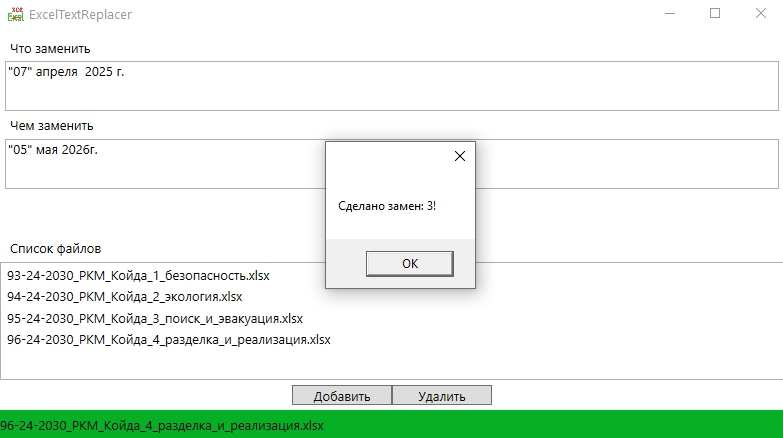Click the 'Чем заменить' label
783x438 pixels.
tap(51, 125)
